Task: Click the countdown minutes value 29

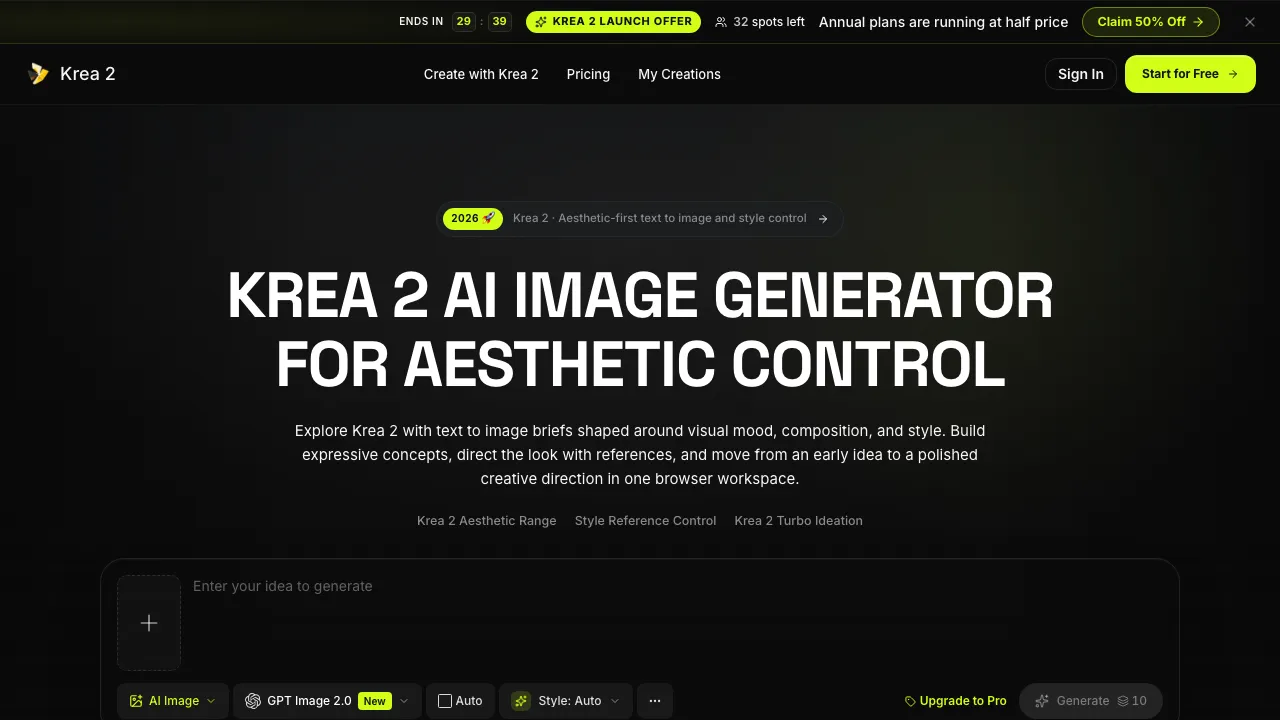Action: click(464, 22)
